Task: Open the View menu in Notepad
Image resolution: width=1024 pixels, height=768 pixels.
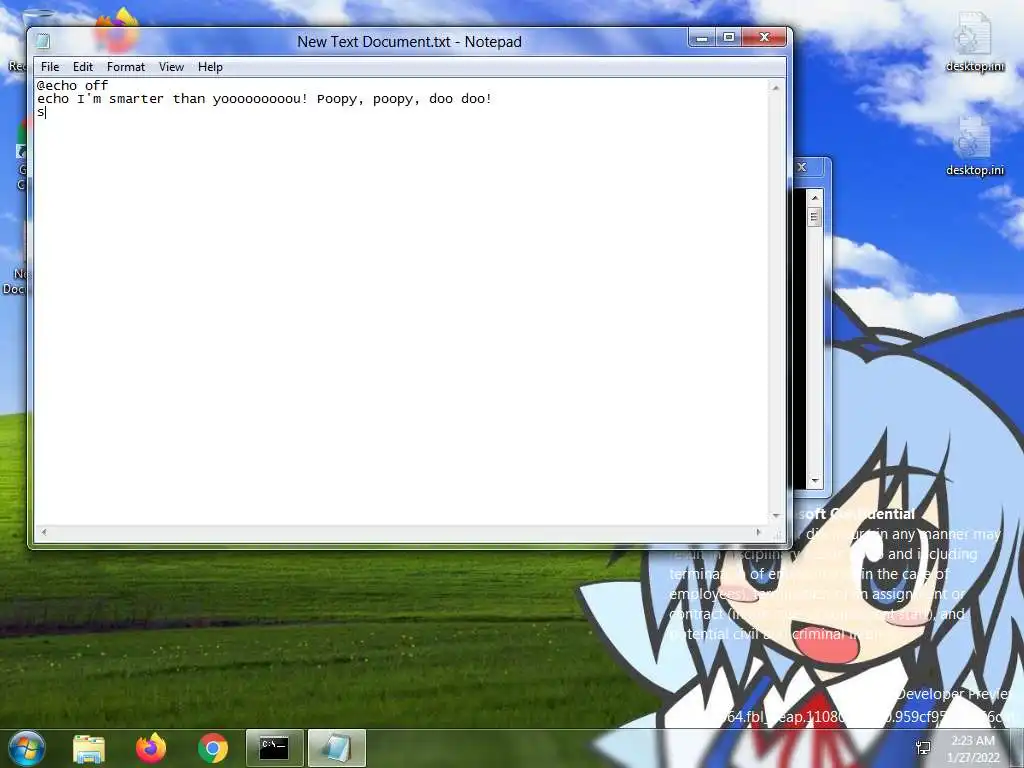Action: [x=171, y=67]
